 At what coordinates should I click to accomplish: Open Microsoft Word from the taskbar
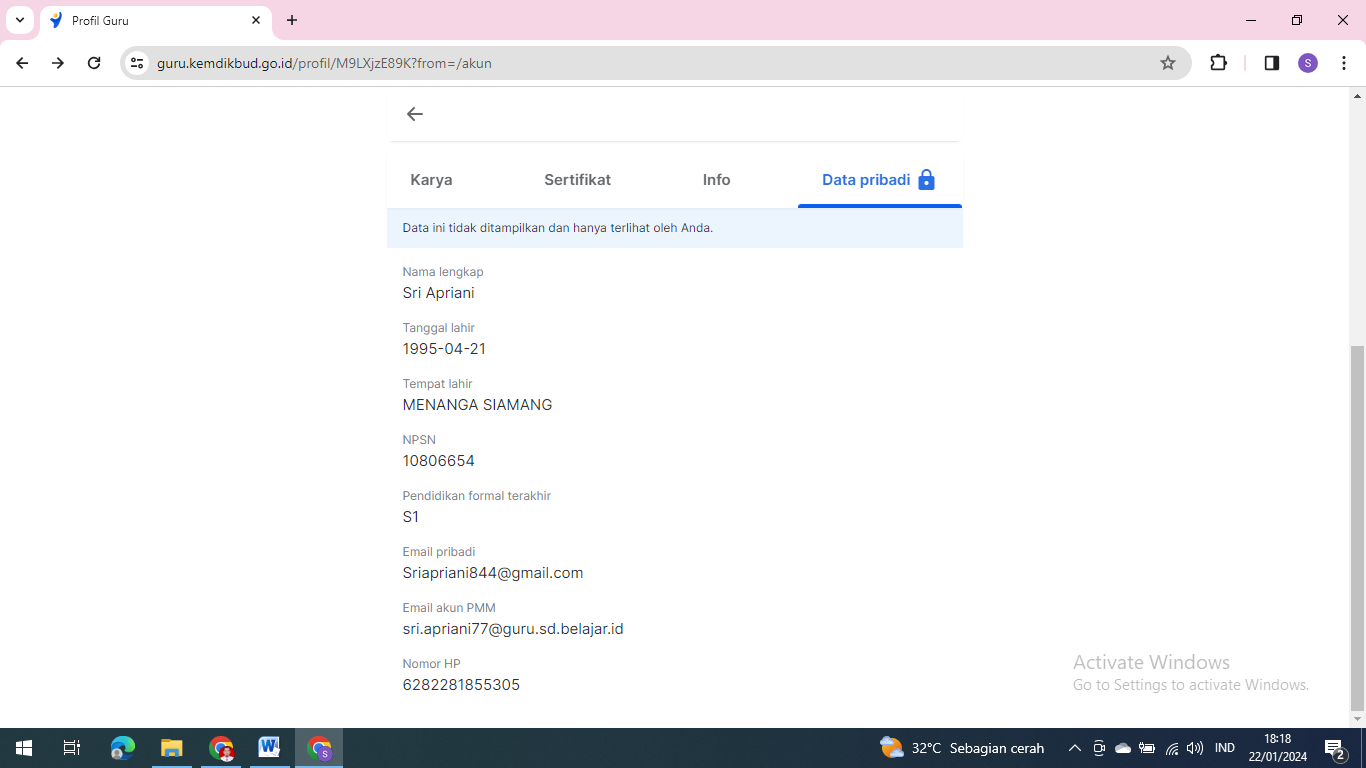[268, 747]
